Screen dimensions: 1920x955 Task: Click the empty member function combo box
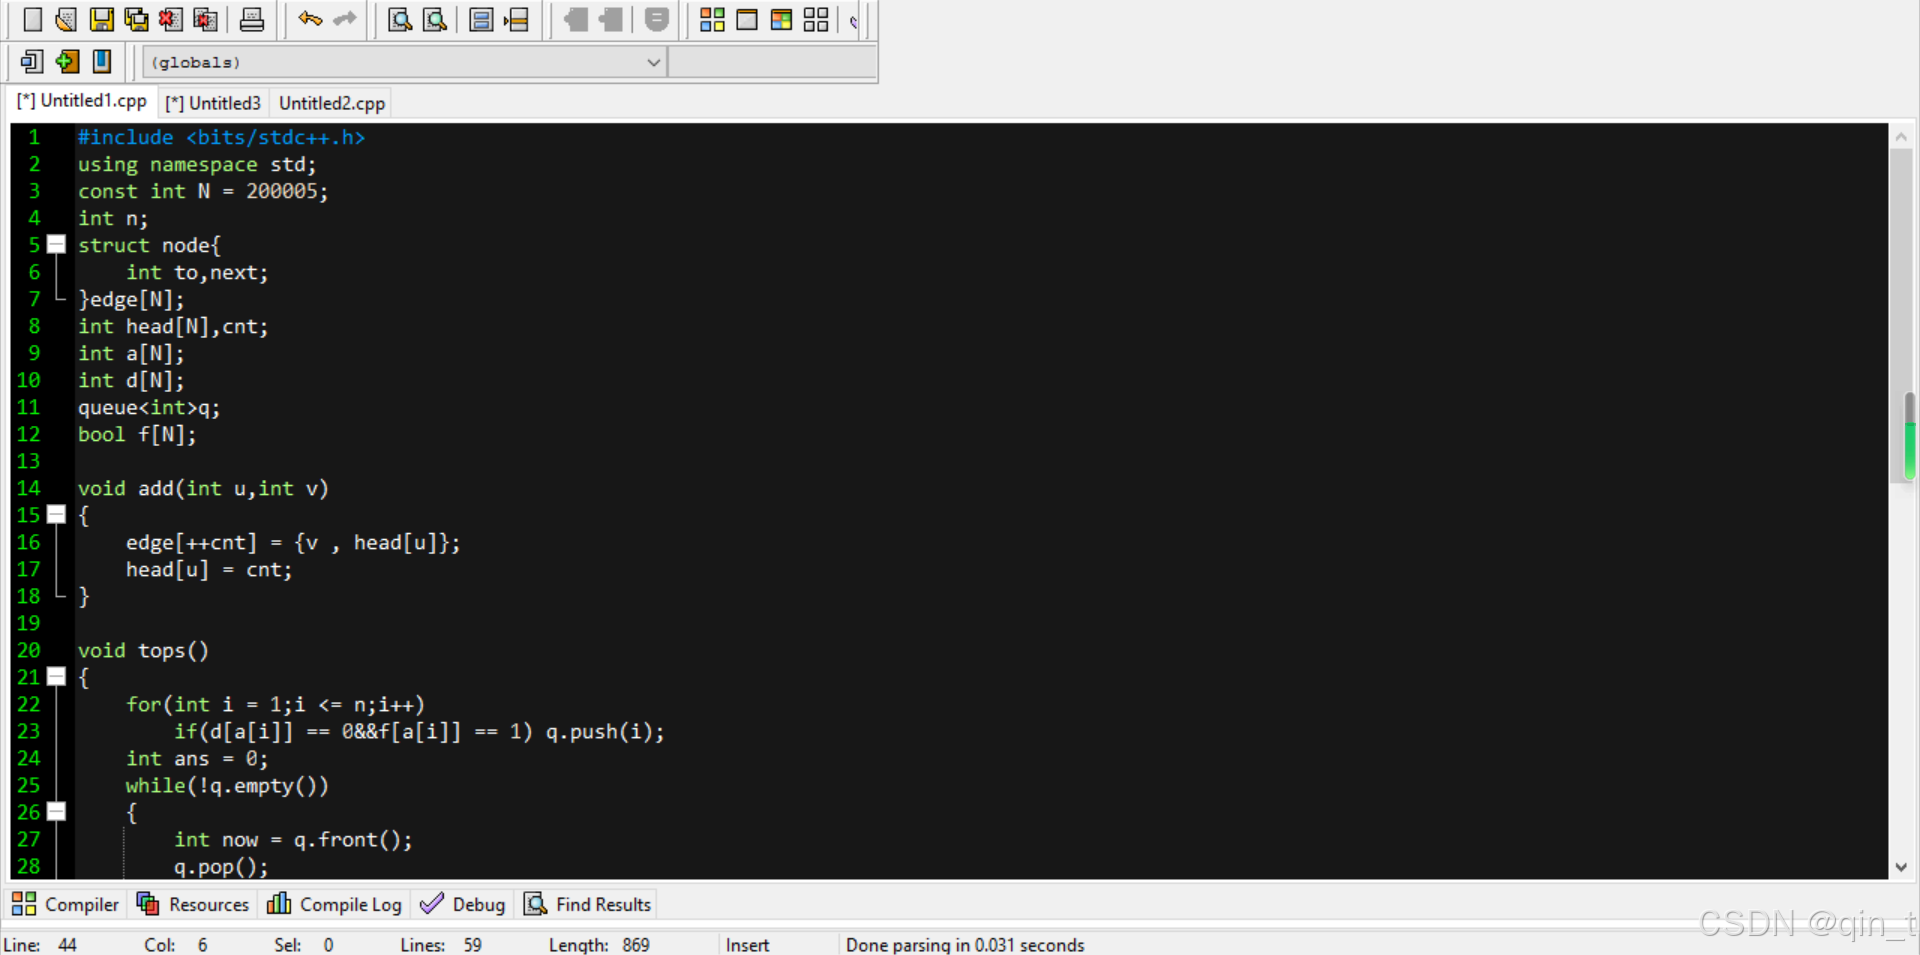[773, 62]
